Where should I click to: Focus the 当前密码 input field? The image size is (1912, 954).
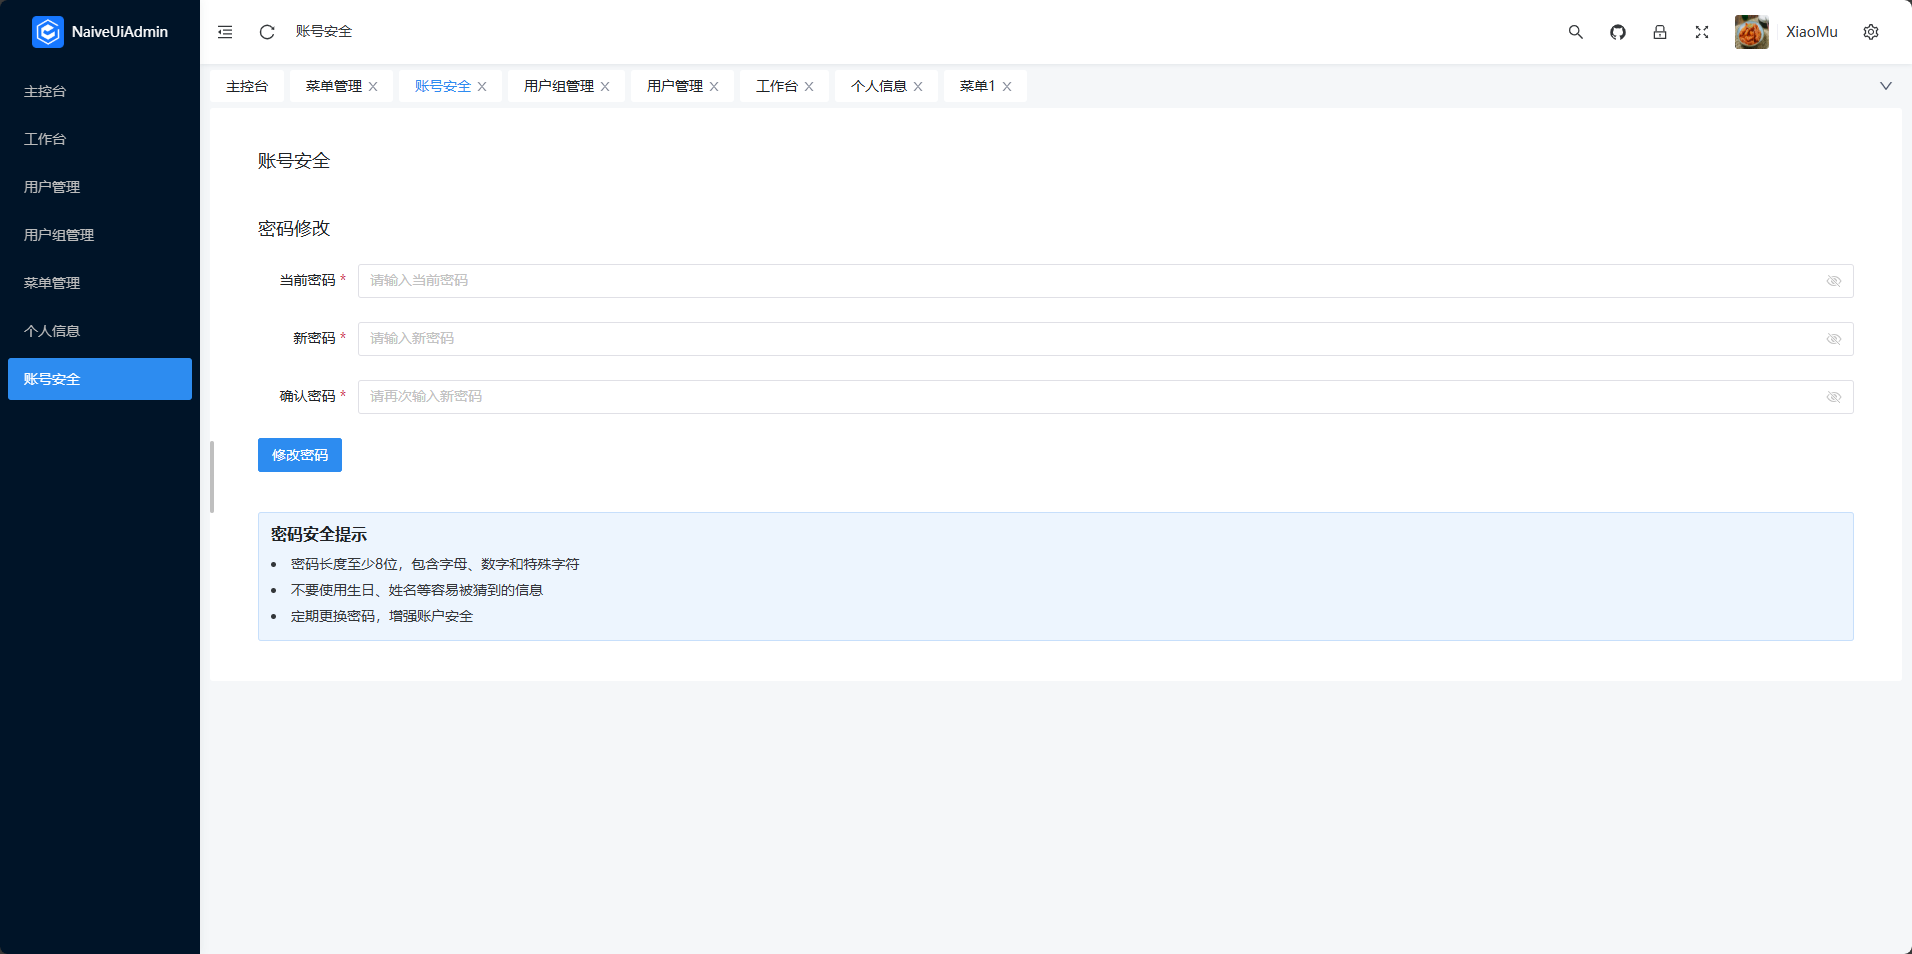click(1090, 281)
